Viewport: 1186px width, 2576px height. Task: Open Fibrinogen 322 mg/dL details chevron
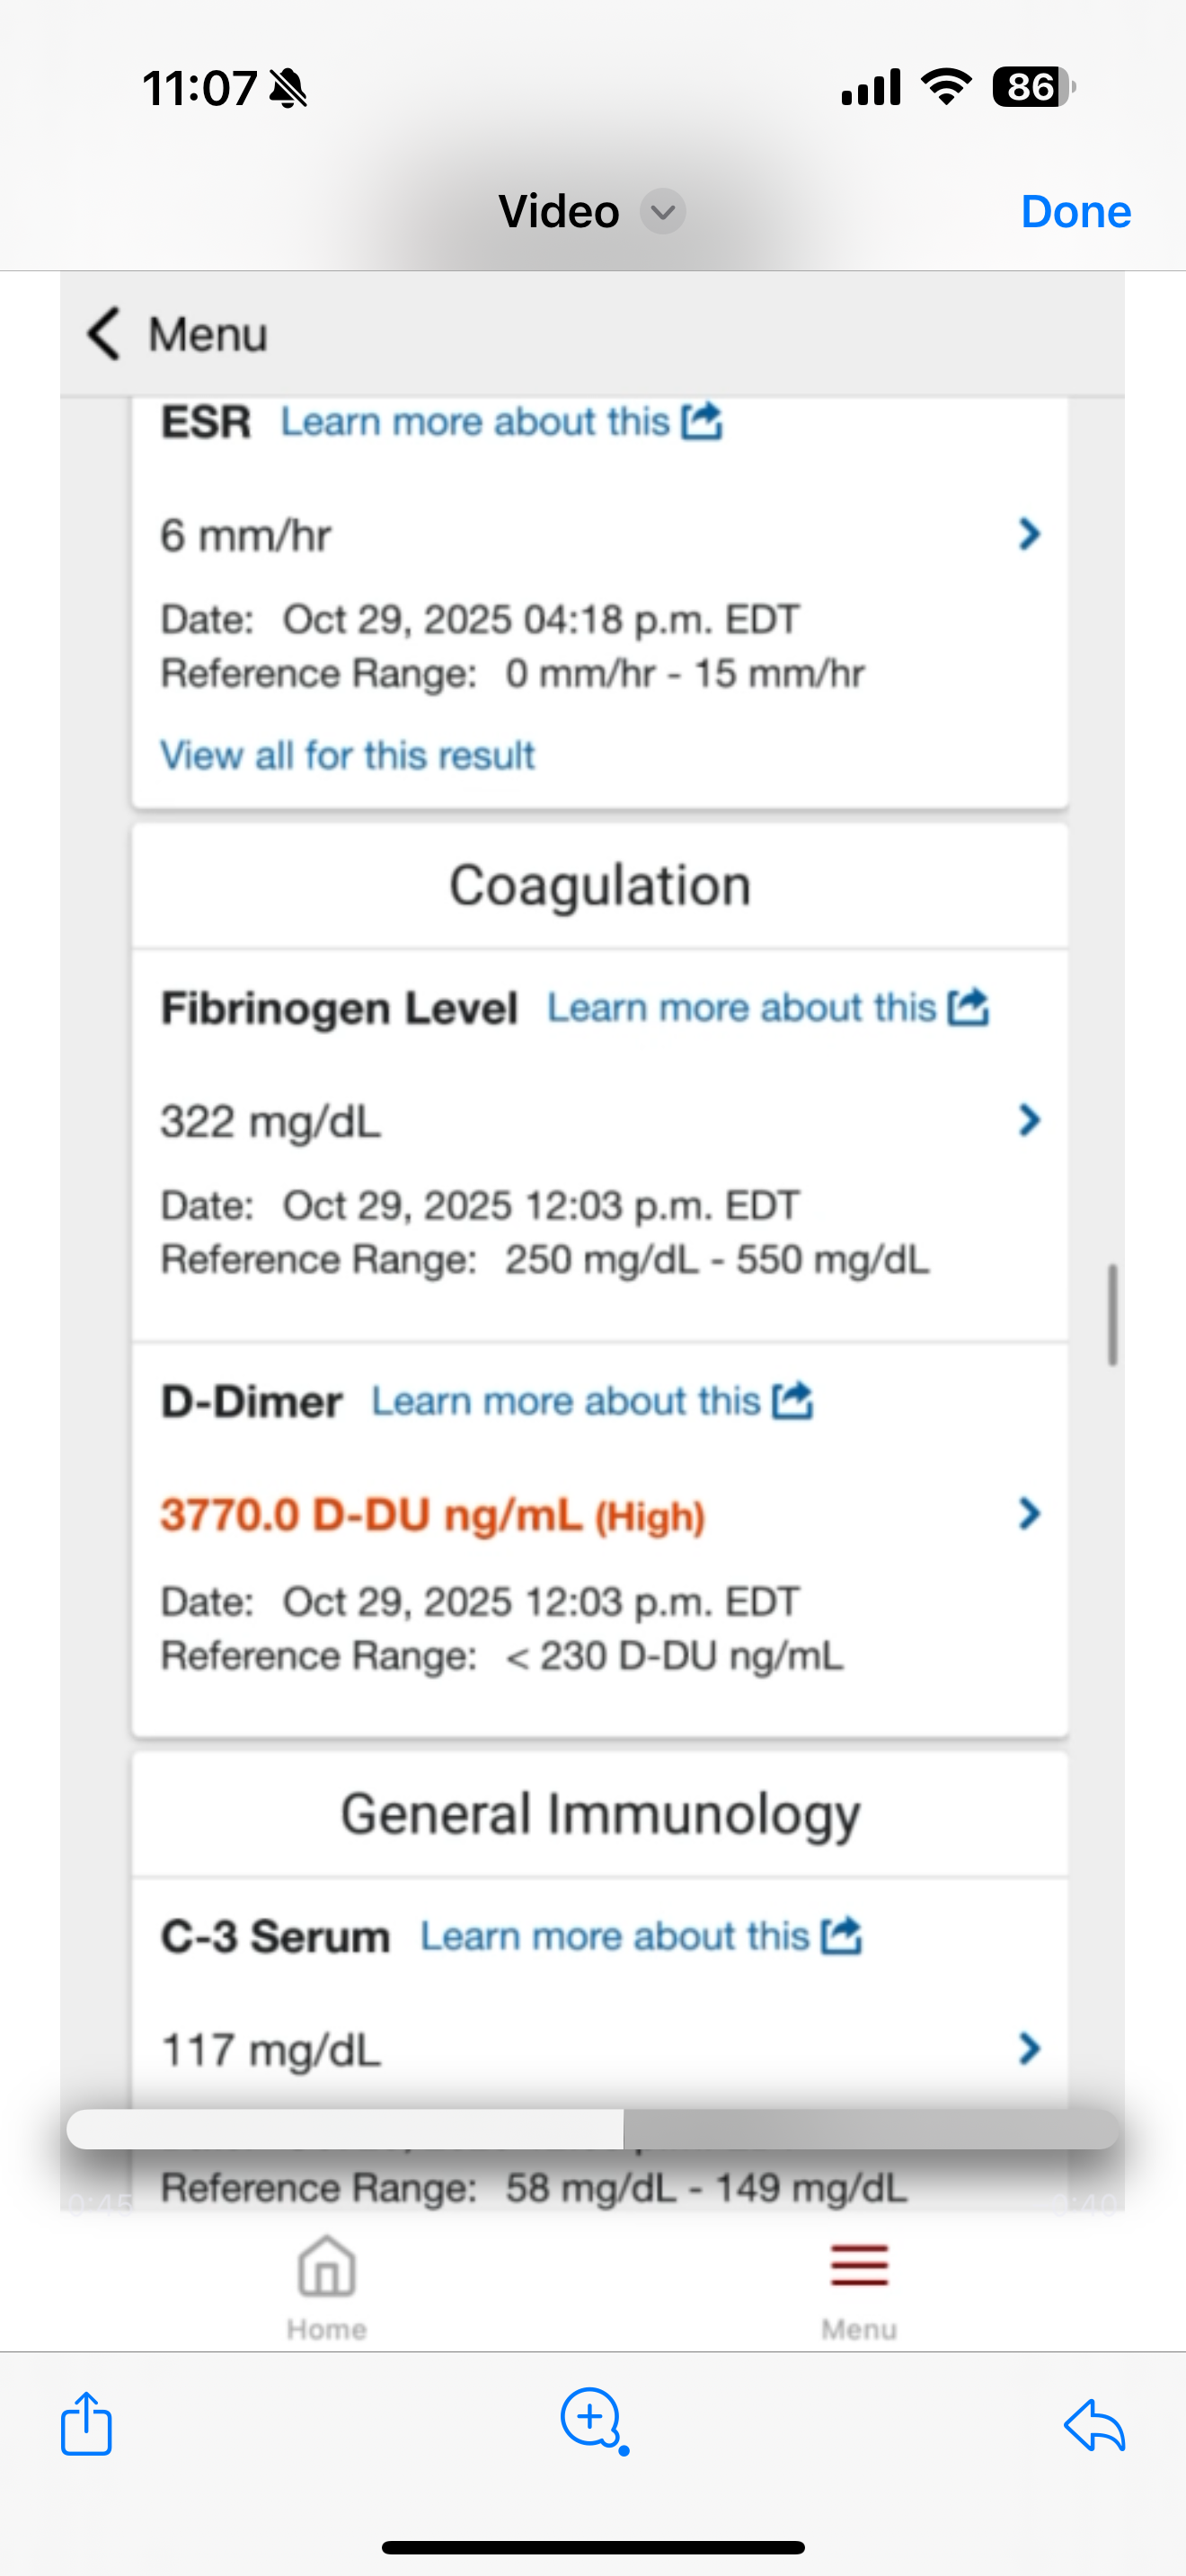click(1029, 1120)
